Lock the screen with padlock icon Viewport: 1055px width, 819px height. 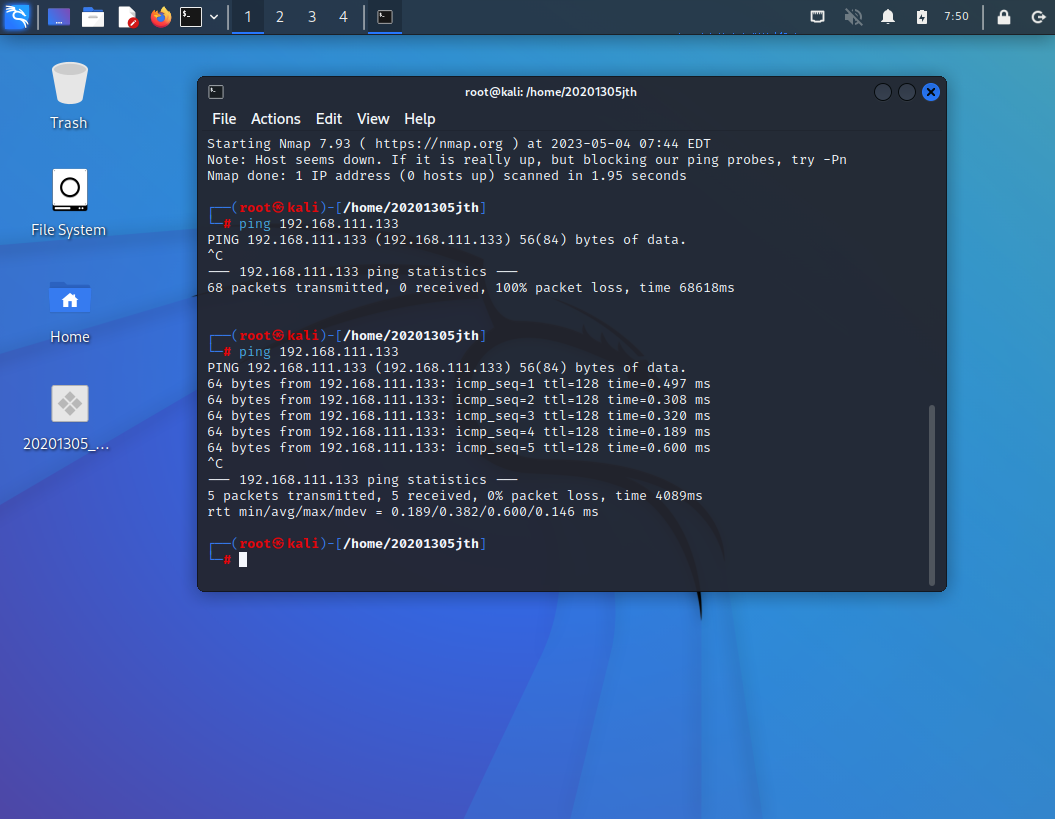1004,17
